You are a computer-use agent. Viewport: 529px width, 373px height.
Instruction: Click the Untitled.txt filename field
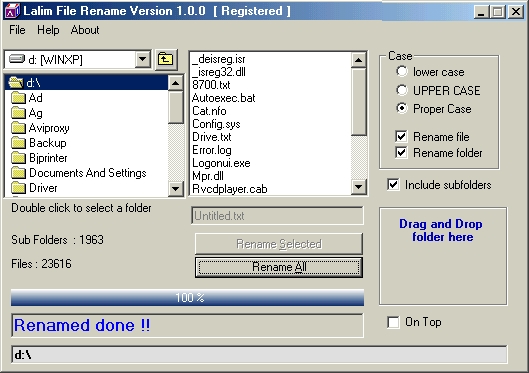(277, 216)
